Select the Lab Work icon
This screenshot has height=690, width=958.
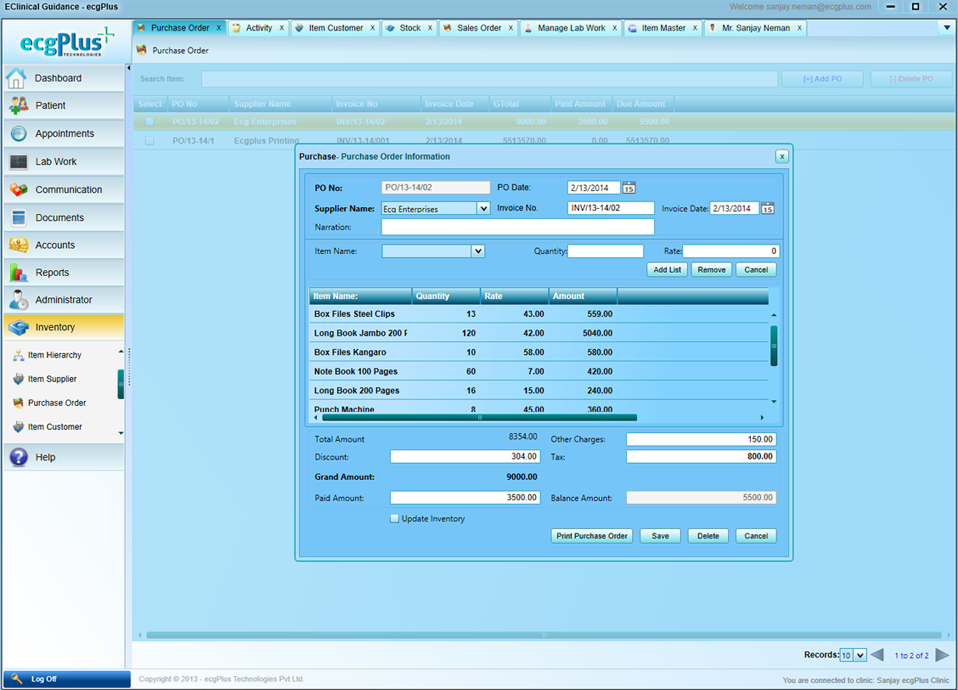tap(18, 162)
